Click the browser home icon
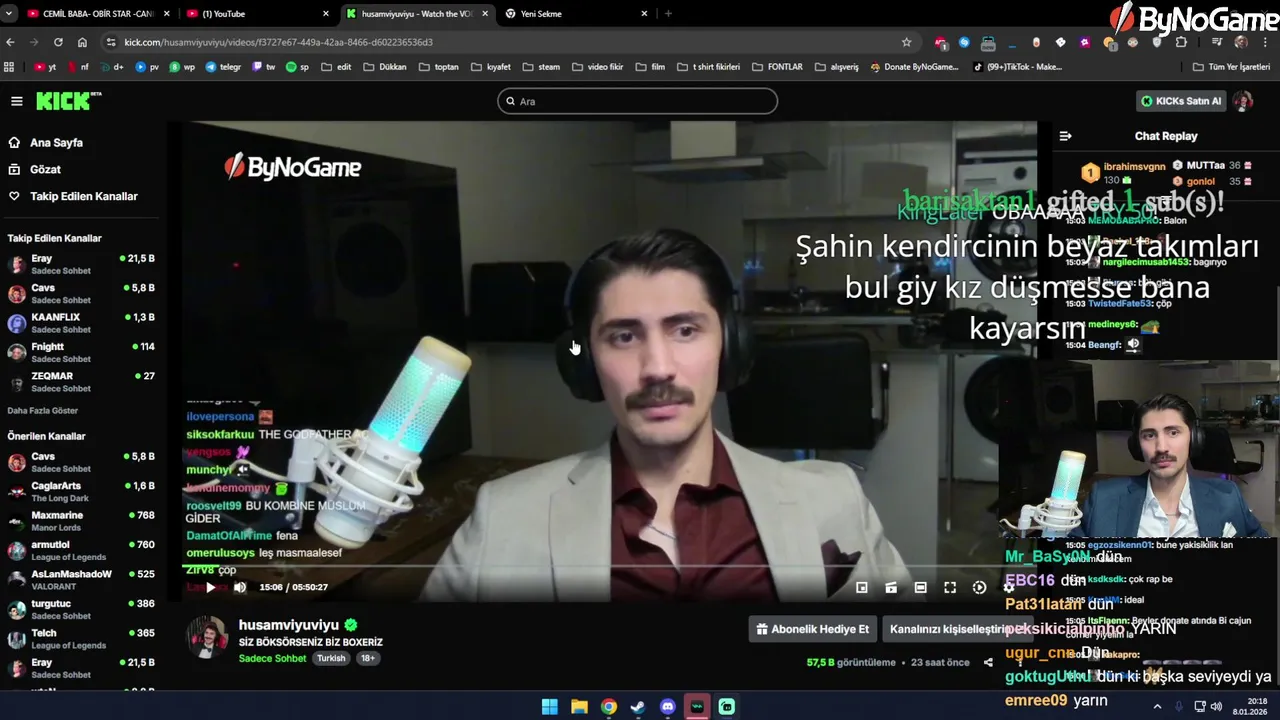Viewport: 1280px width, 720px height. click(x=82, y=42)
